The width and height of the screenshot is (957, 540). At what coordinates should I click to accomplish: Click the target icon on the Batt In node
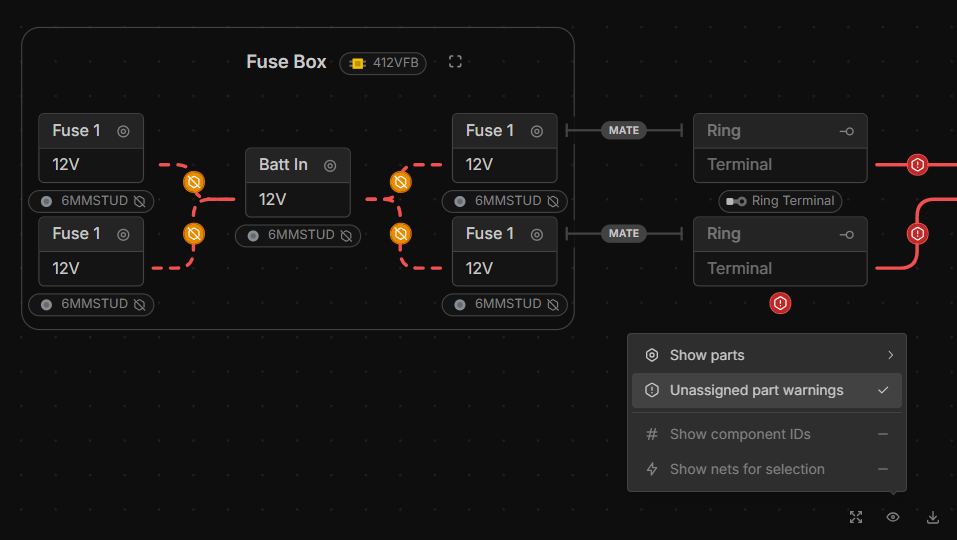(x=330, y=165)
